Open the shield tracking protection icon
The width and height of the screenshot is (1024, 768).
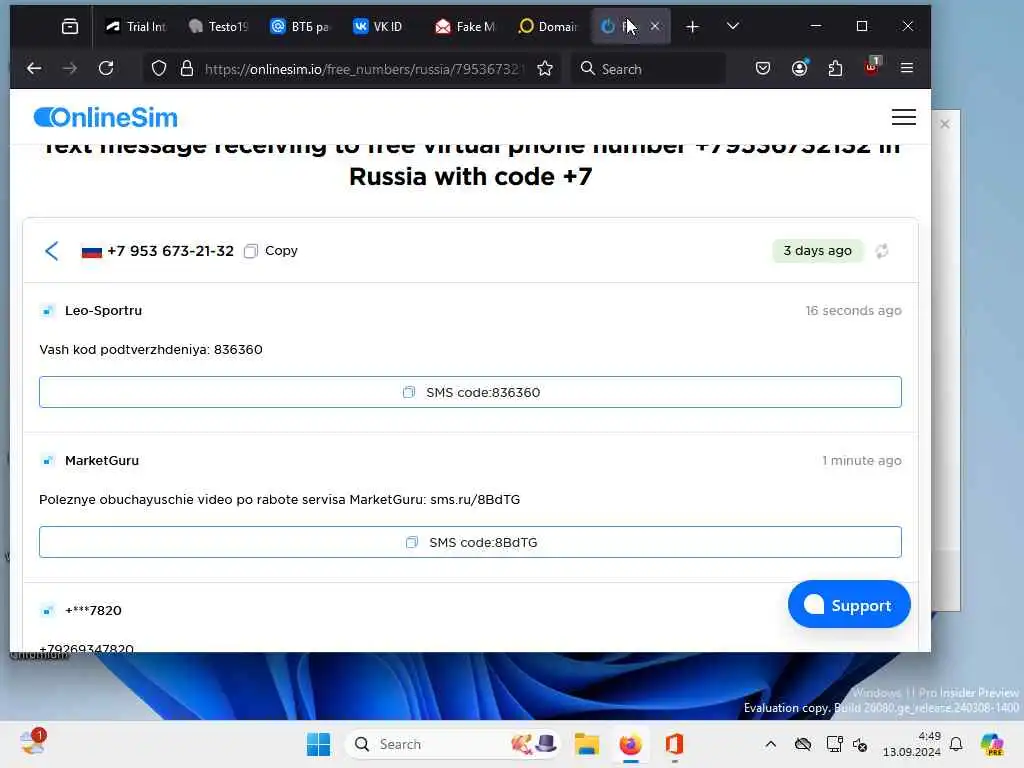point(159,69)
